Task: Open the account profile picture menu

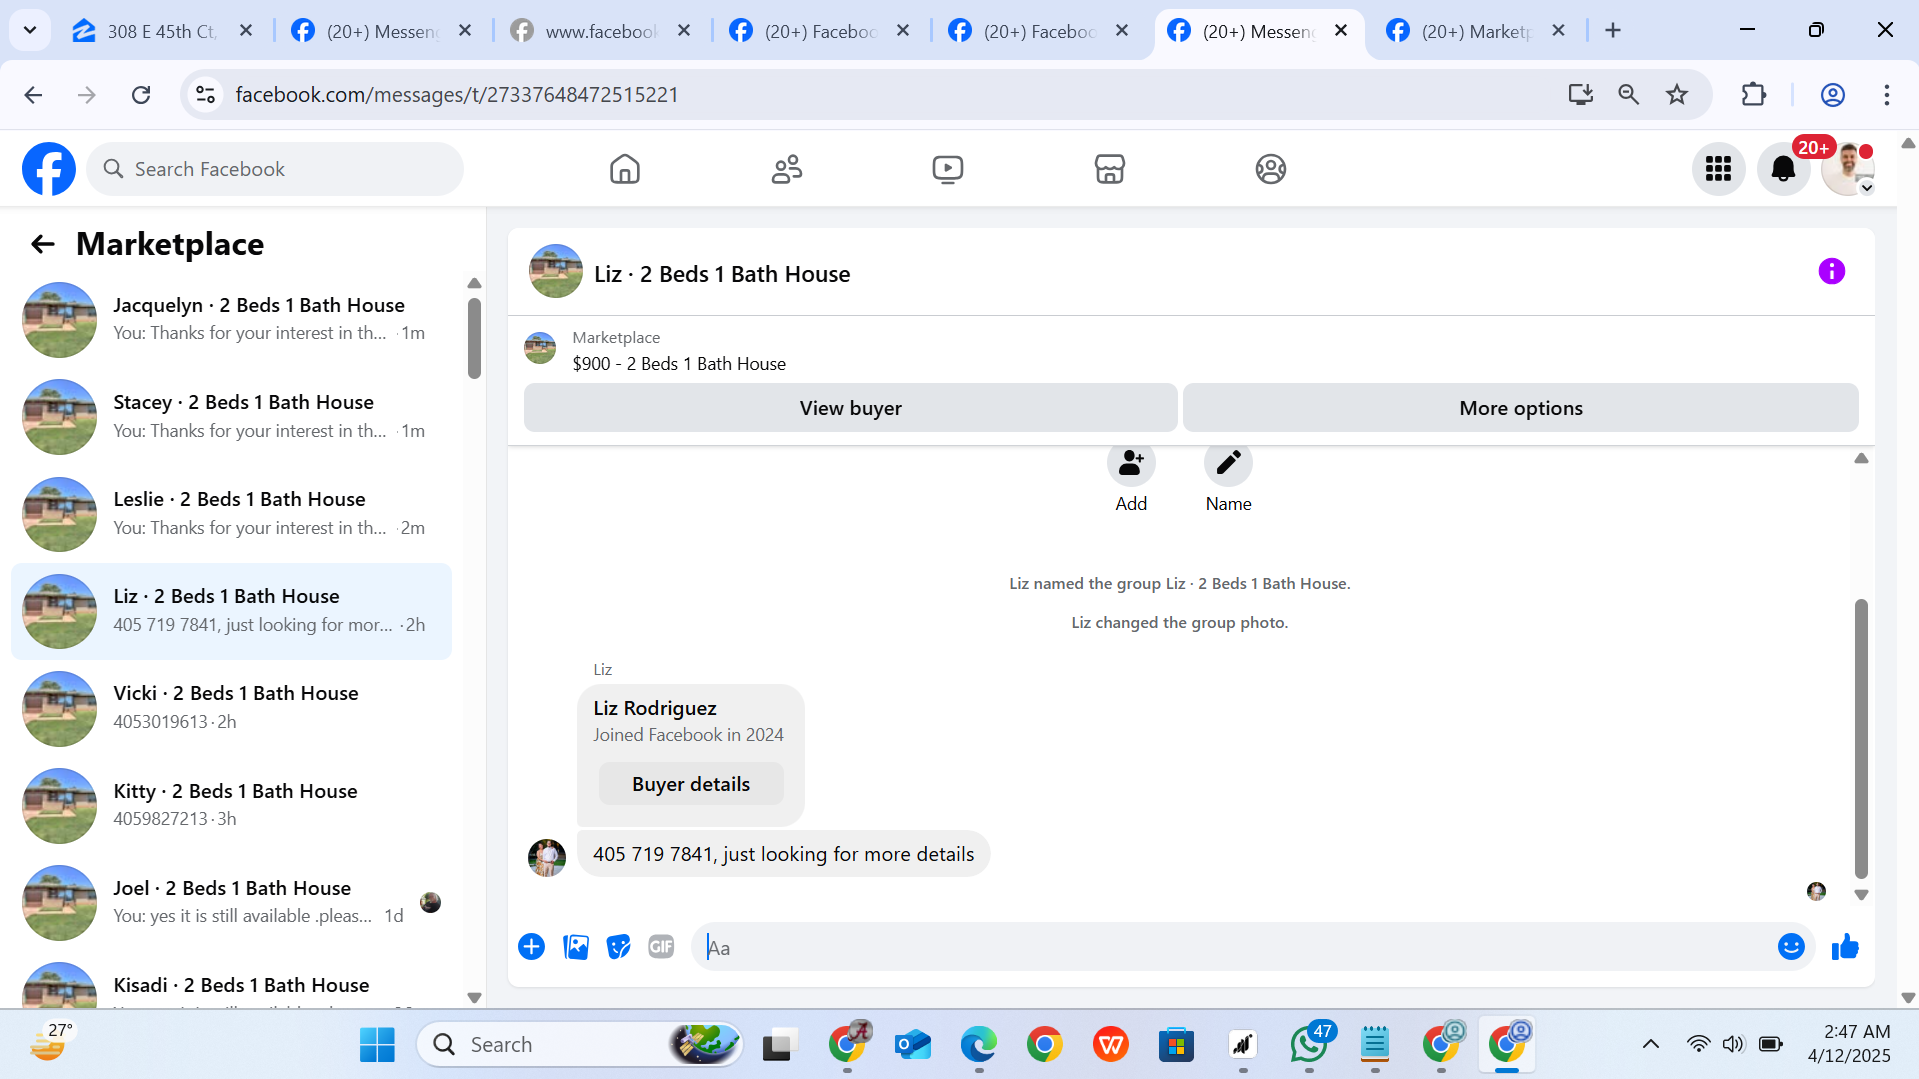Action: 1848,169
